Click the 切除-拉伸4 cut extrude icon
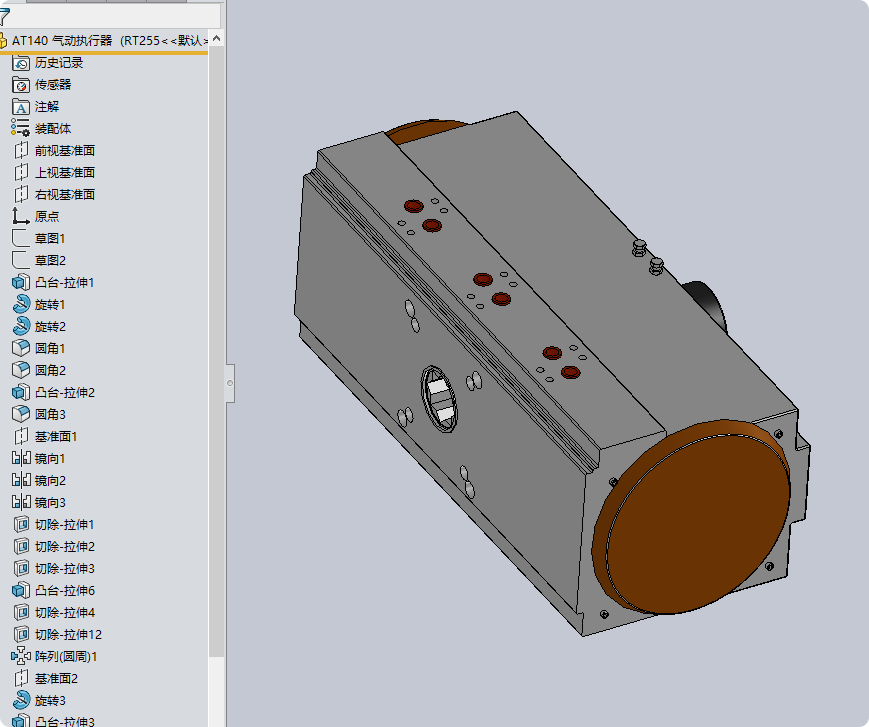Image resolution: width=869 pixels, height=727 pixels. click(x=21, y=612)
